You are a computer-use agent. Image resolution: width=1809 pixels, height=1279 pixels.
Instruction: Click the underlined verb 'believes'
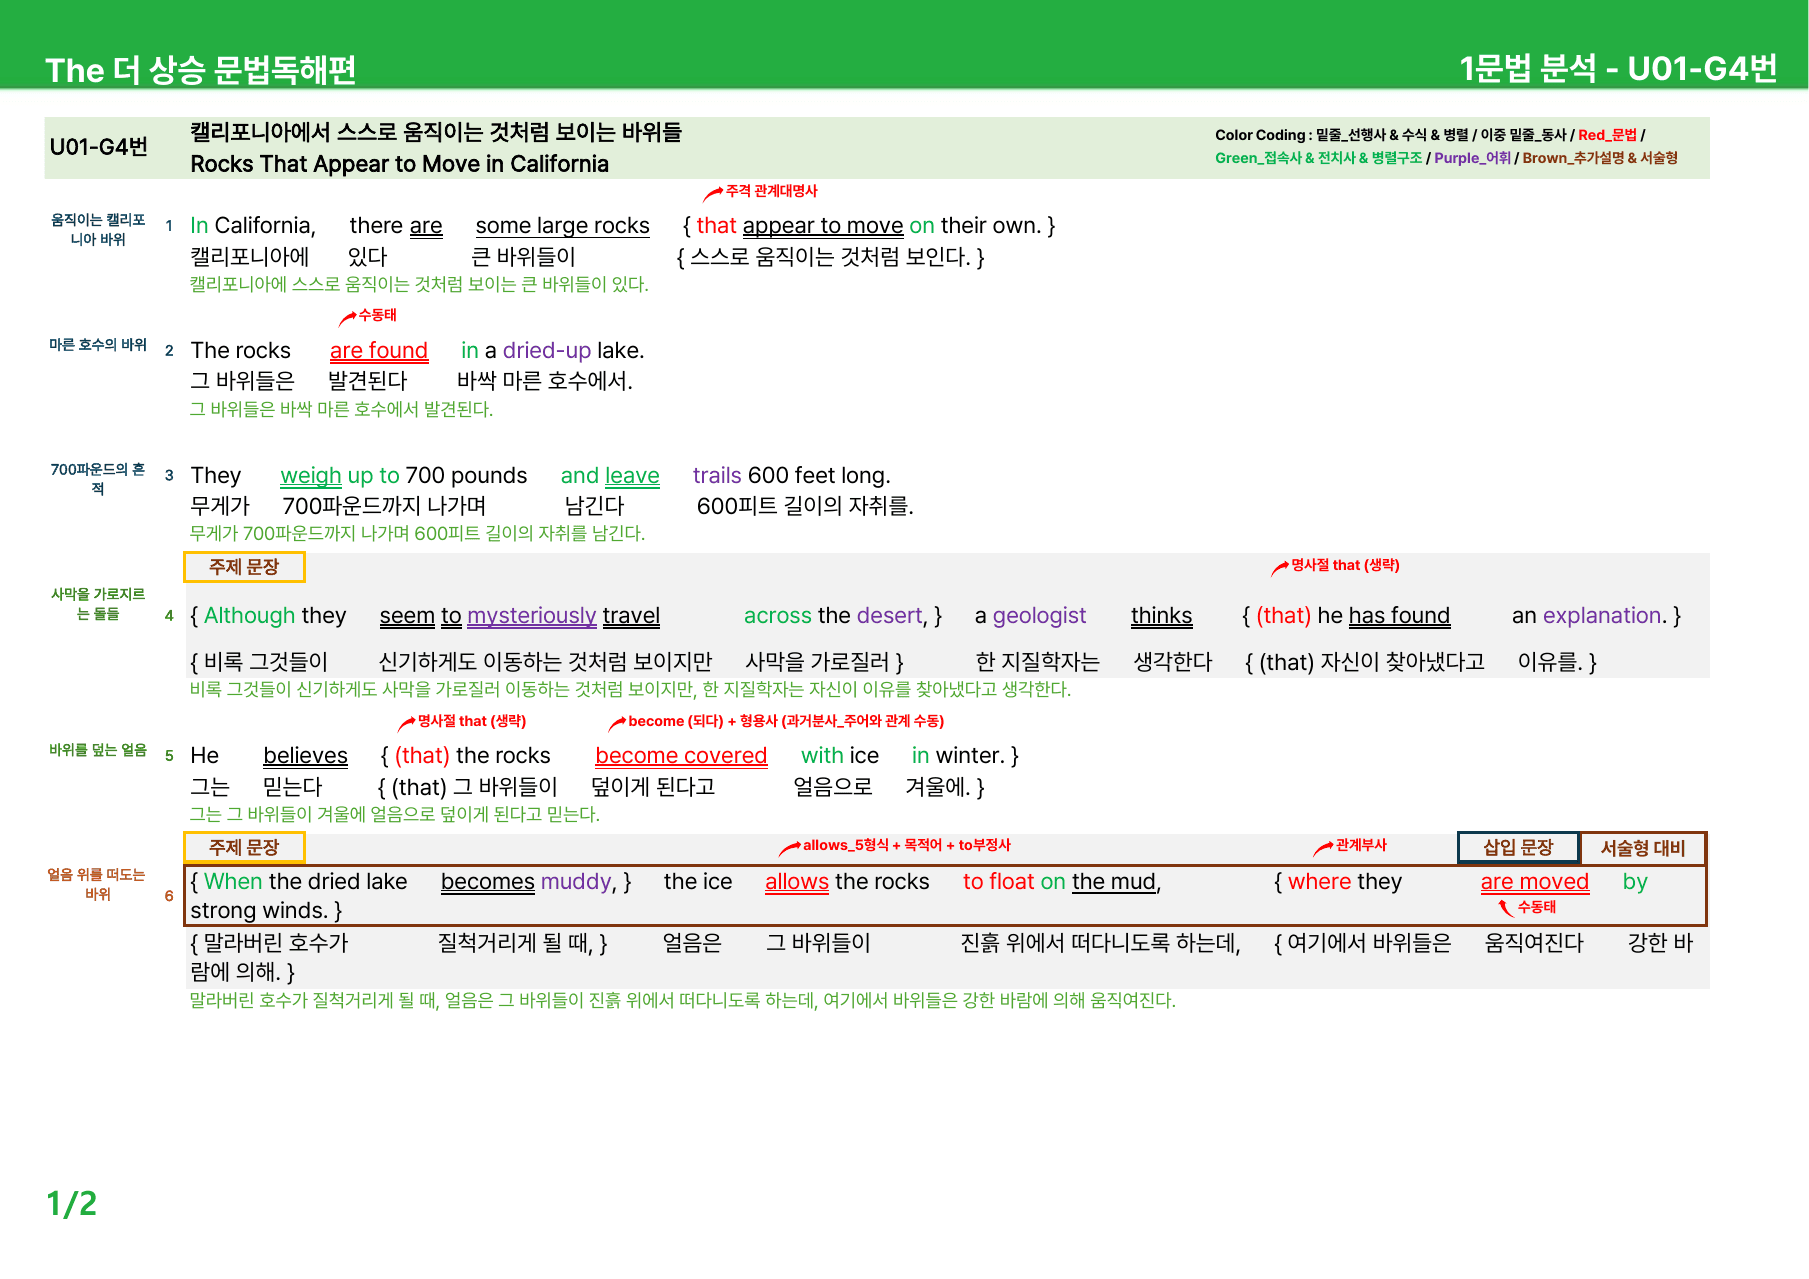pos(305,756)
